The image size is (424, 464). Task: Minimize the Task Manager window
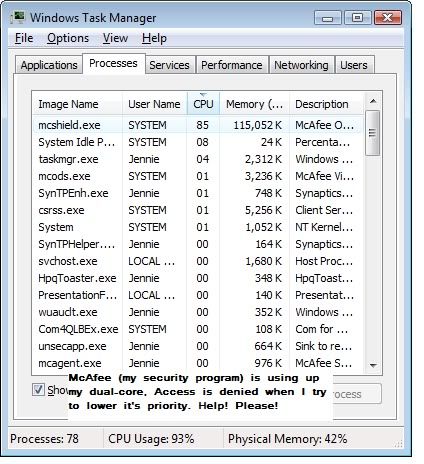tap(328, 18)
